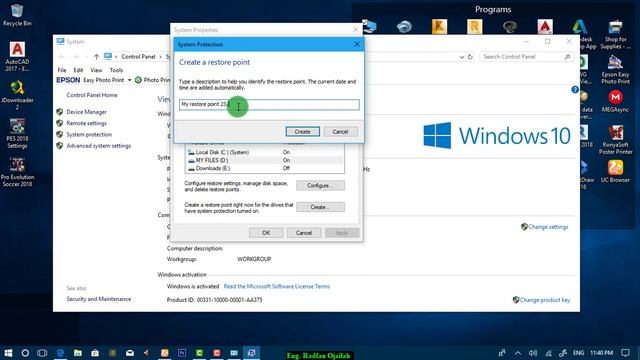Image resolution: width=640 pixels, height=360 pixels.
Task: Open Security and Maintenance link
Action: [99, 299]
